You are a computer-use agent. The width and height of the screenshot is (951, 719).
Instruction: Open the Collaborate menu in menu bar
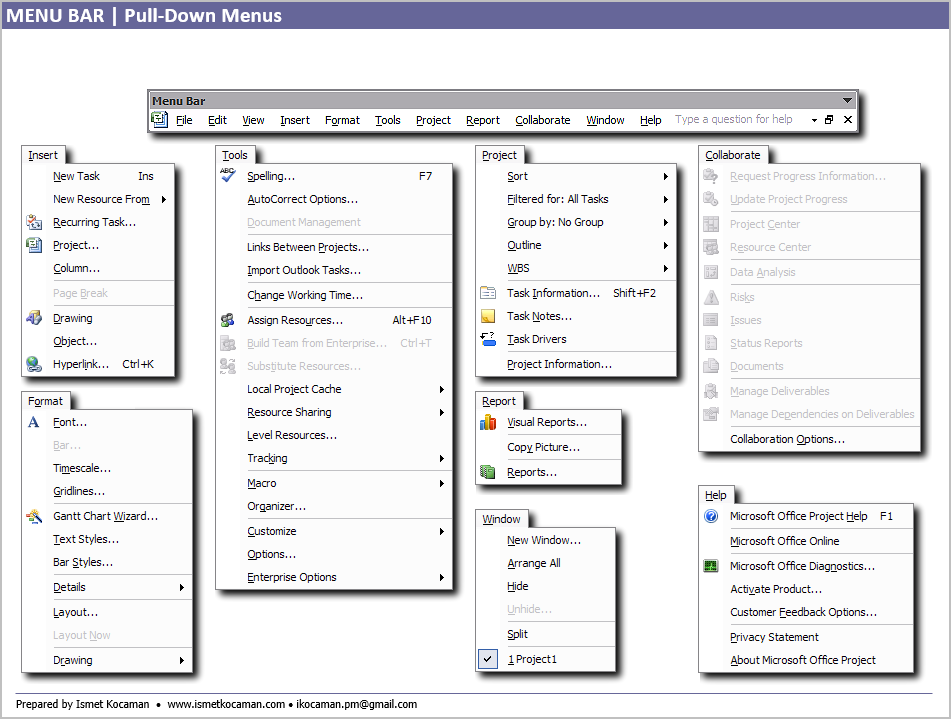[x=542, y=120]
